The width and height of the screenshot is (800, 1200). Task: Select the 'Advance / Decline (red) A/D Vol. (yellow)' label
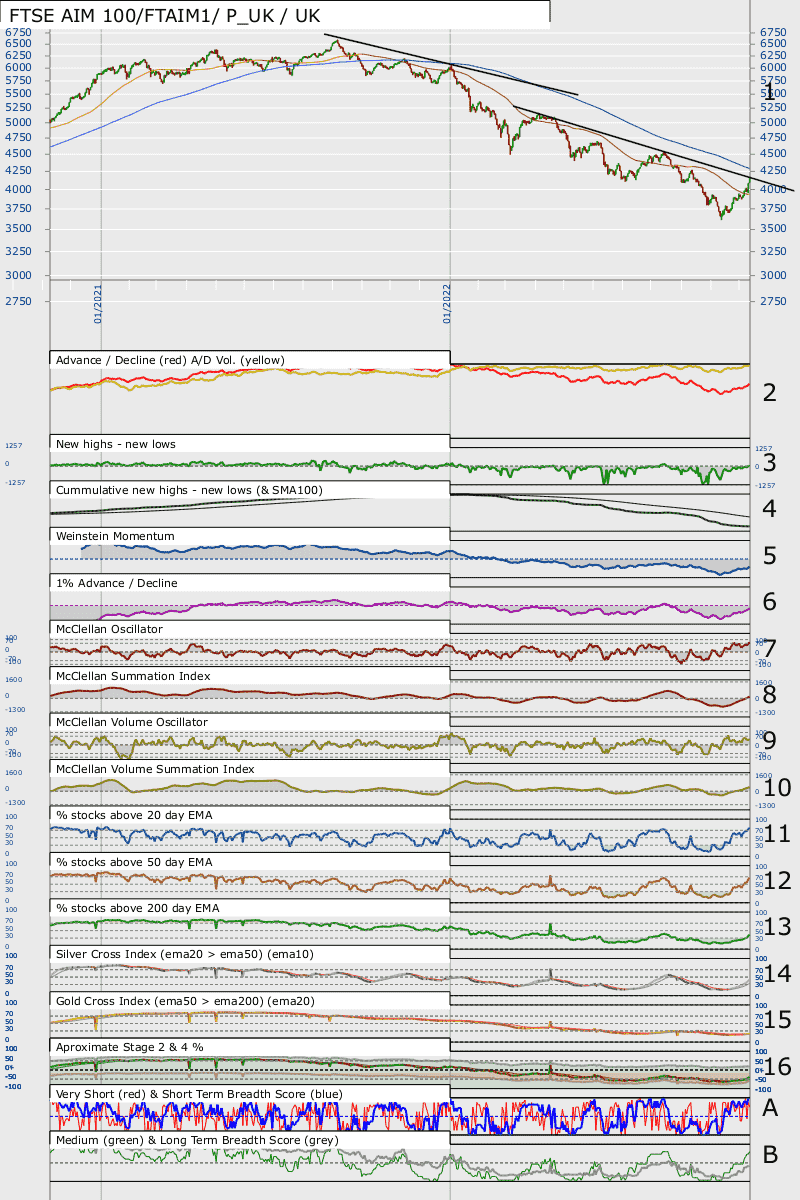pos(171,360)
